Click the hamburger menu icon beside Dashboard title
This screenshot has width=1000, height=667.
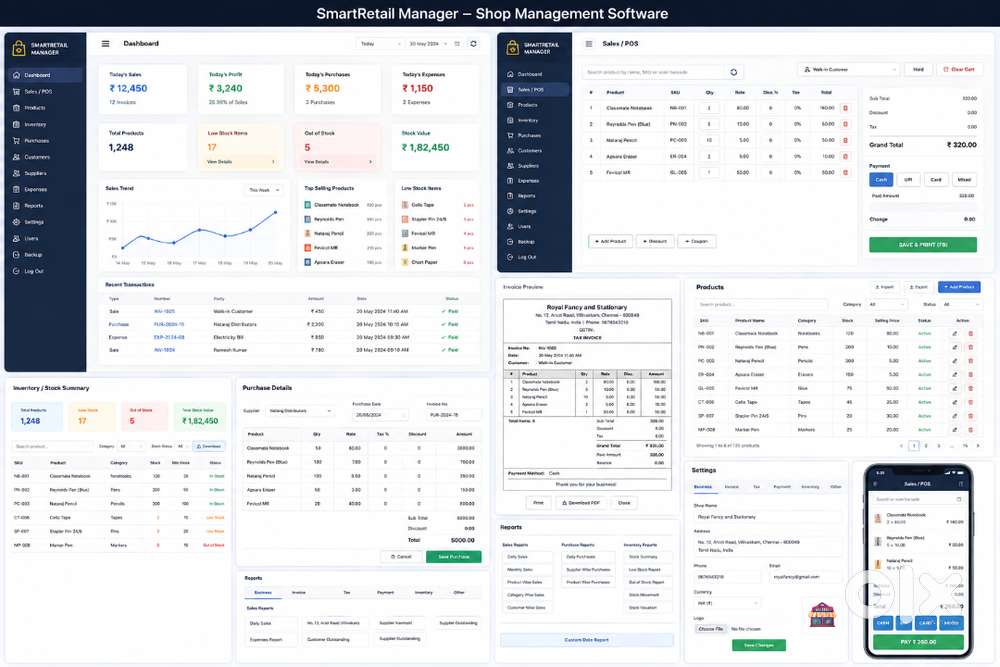[105, 44]
